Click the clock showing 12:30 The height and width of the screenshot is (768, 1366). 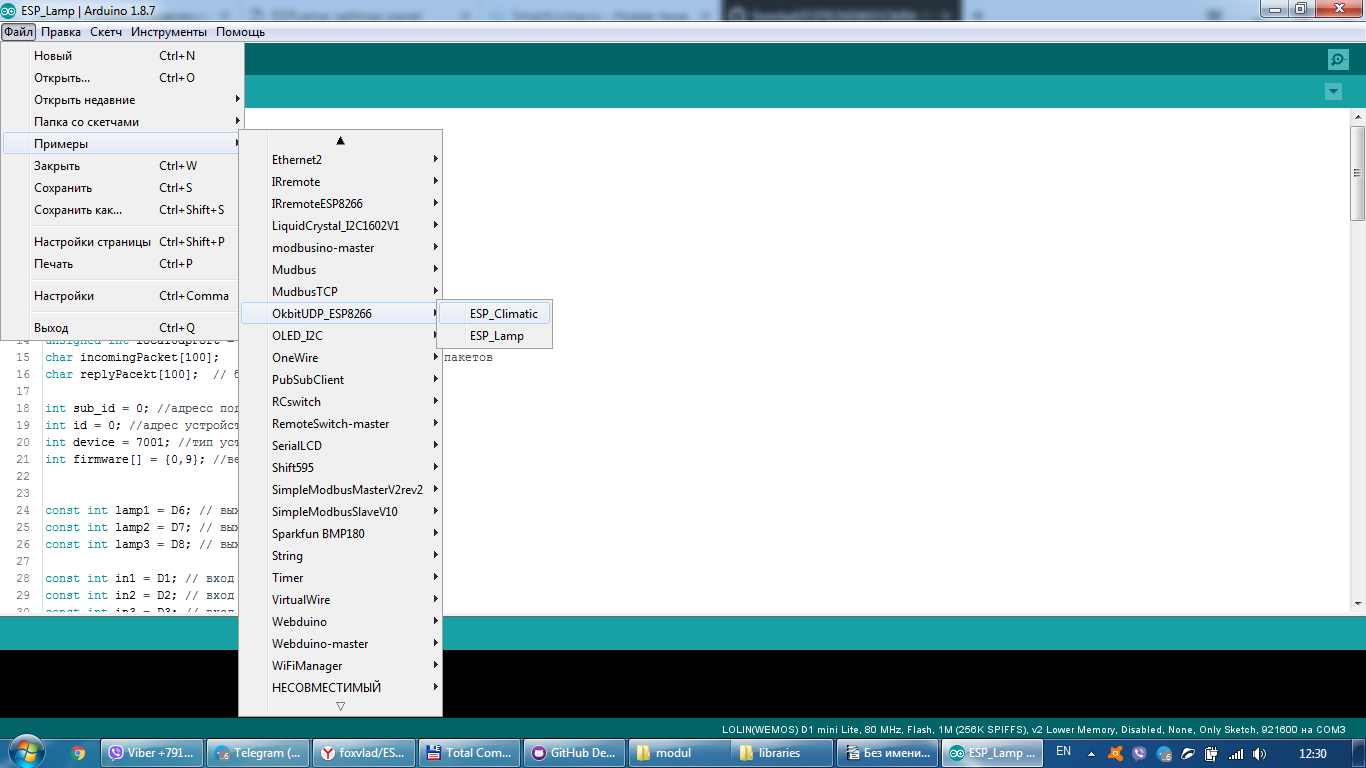coord(1312,753)
